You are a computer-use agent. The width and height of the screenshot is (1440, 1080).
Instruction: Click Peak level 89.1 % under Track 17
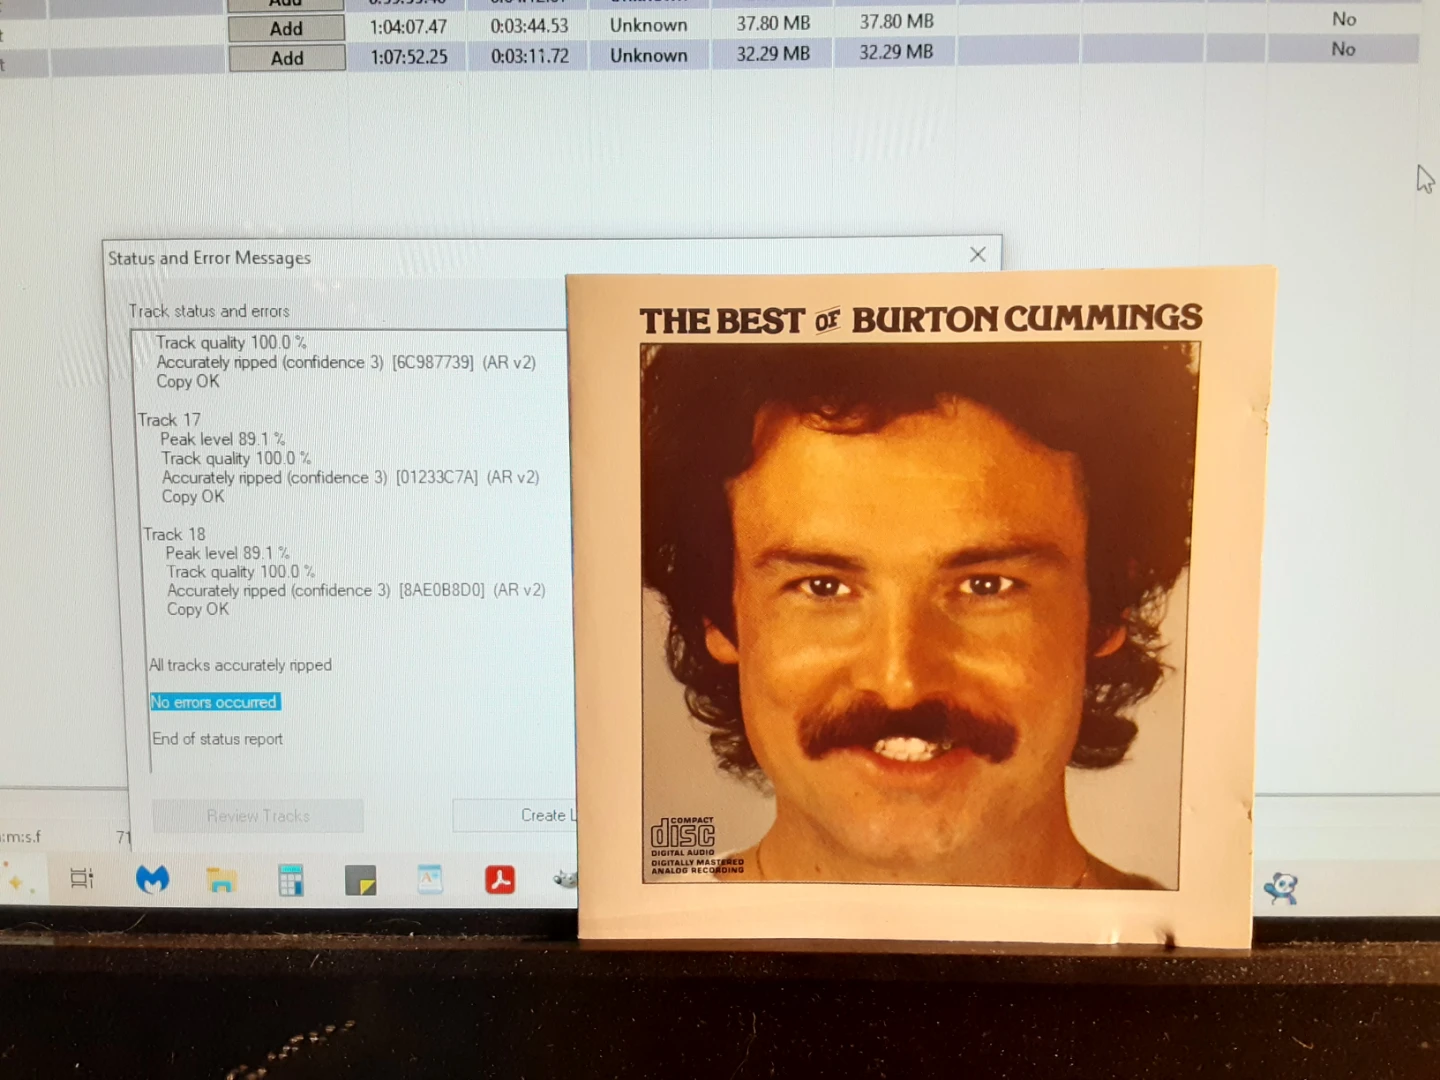[223, 439]
